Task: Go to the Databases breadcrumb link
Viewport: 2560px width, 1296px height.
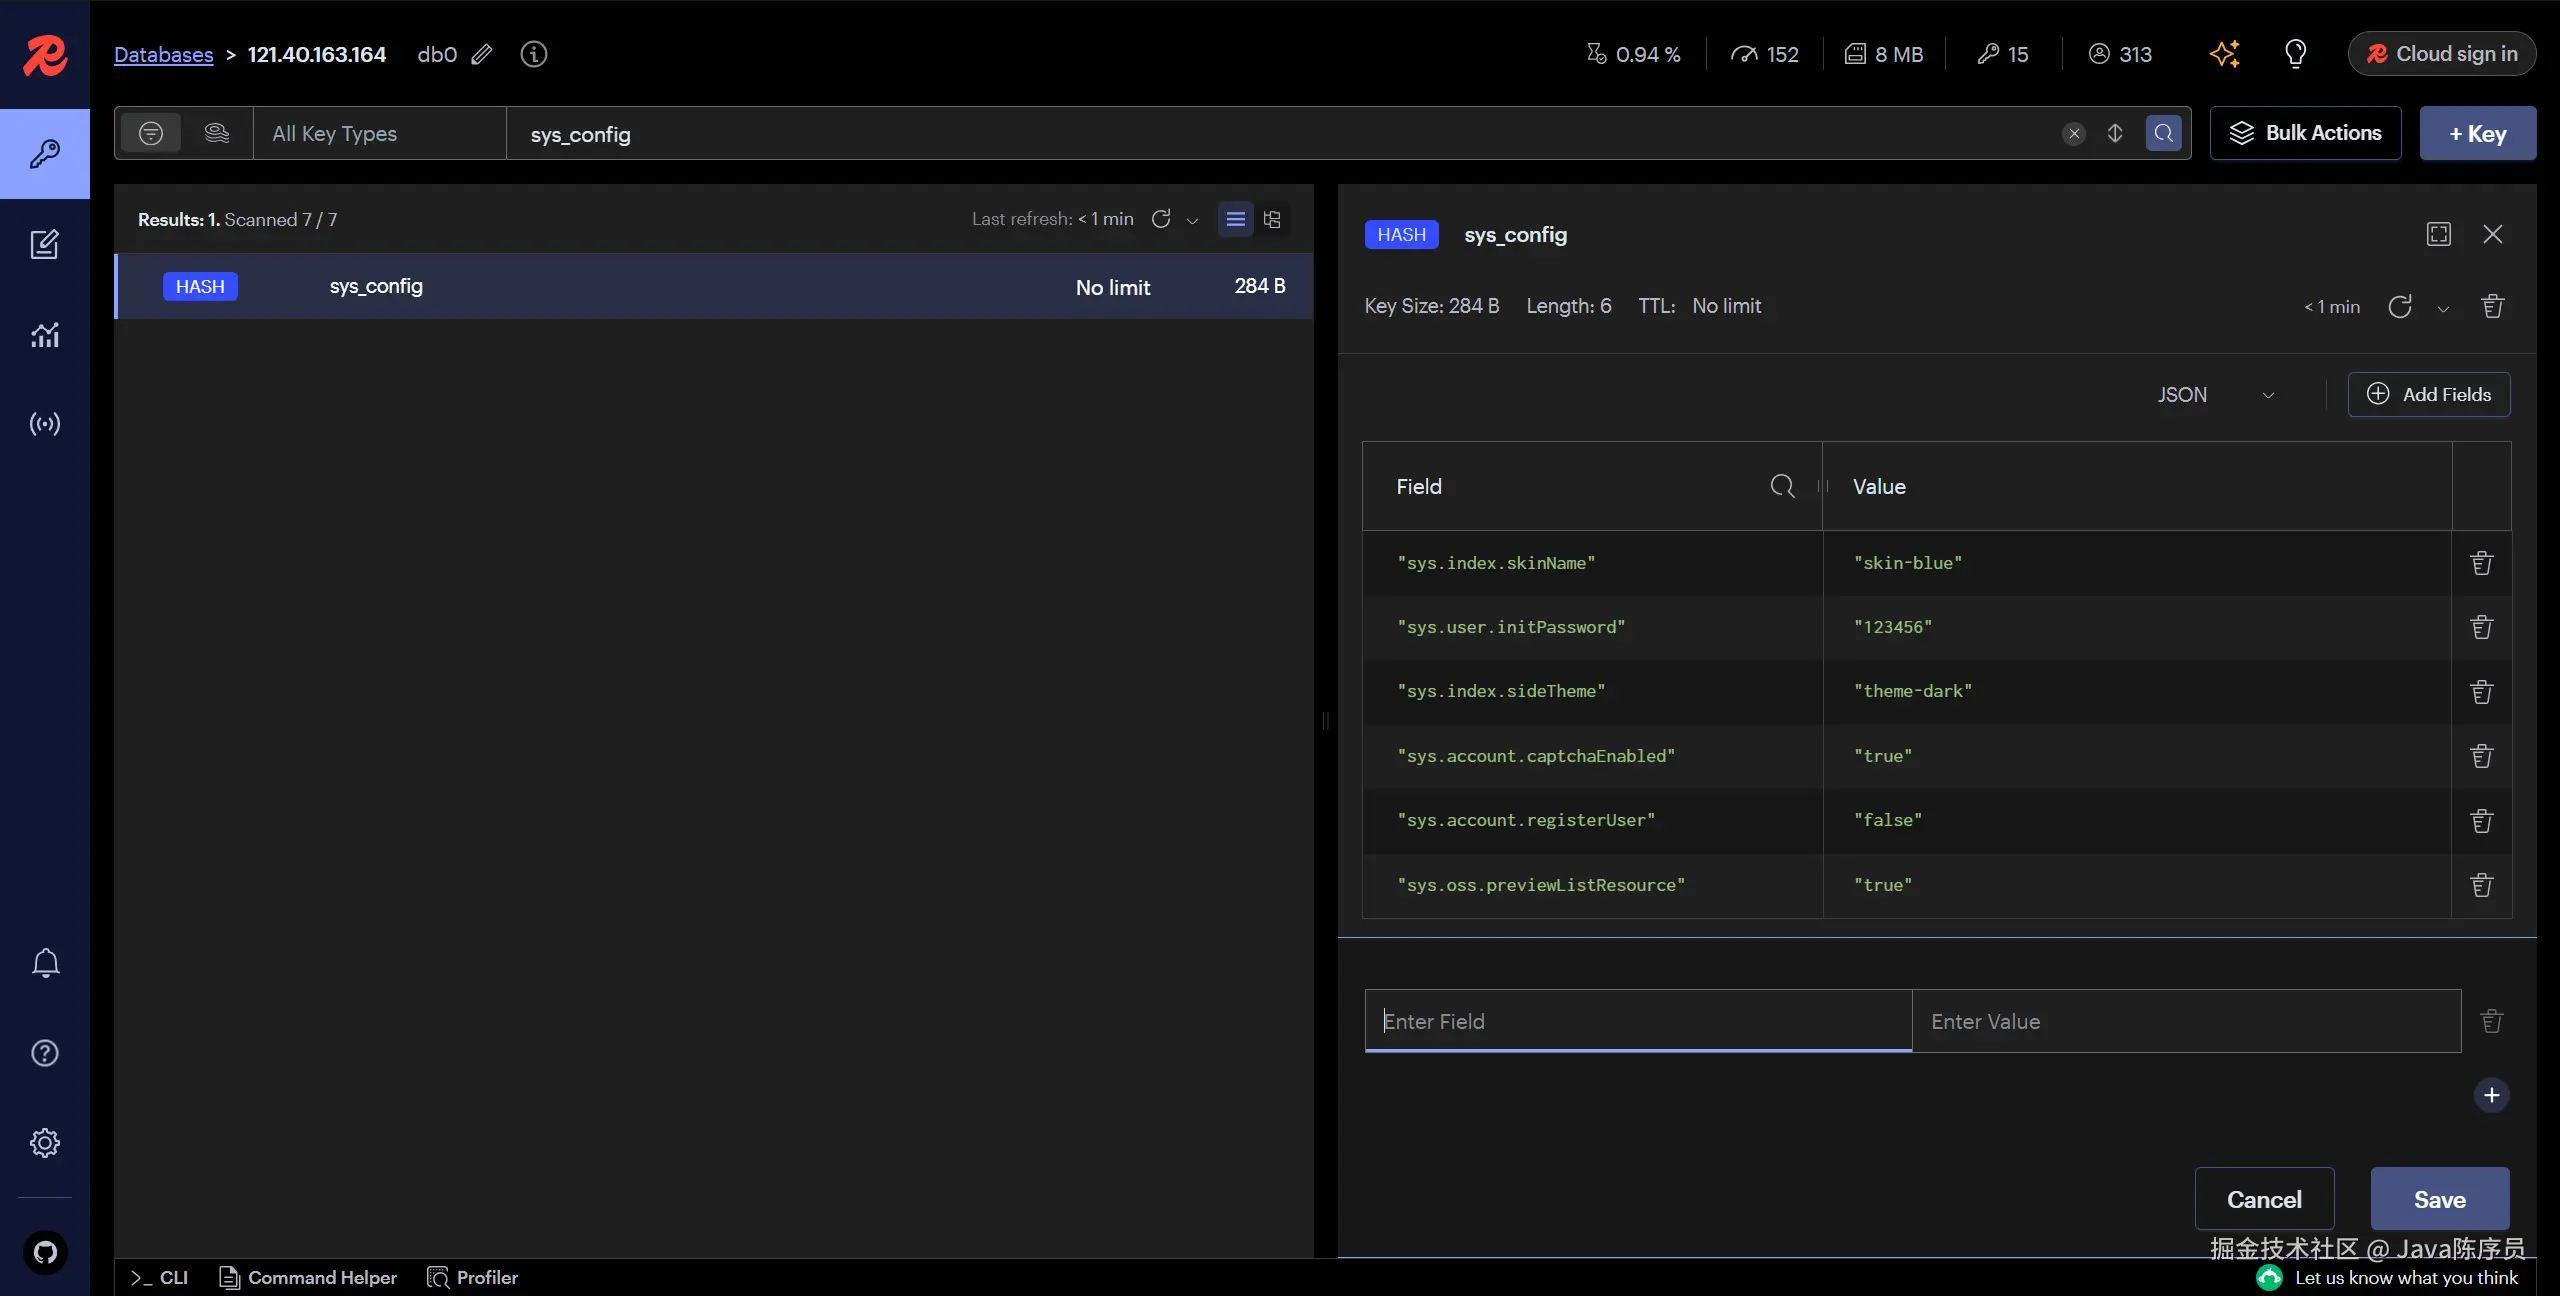Action: point(163,54)
